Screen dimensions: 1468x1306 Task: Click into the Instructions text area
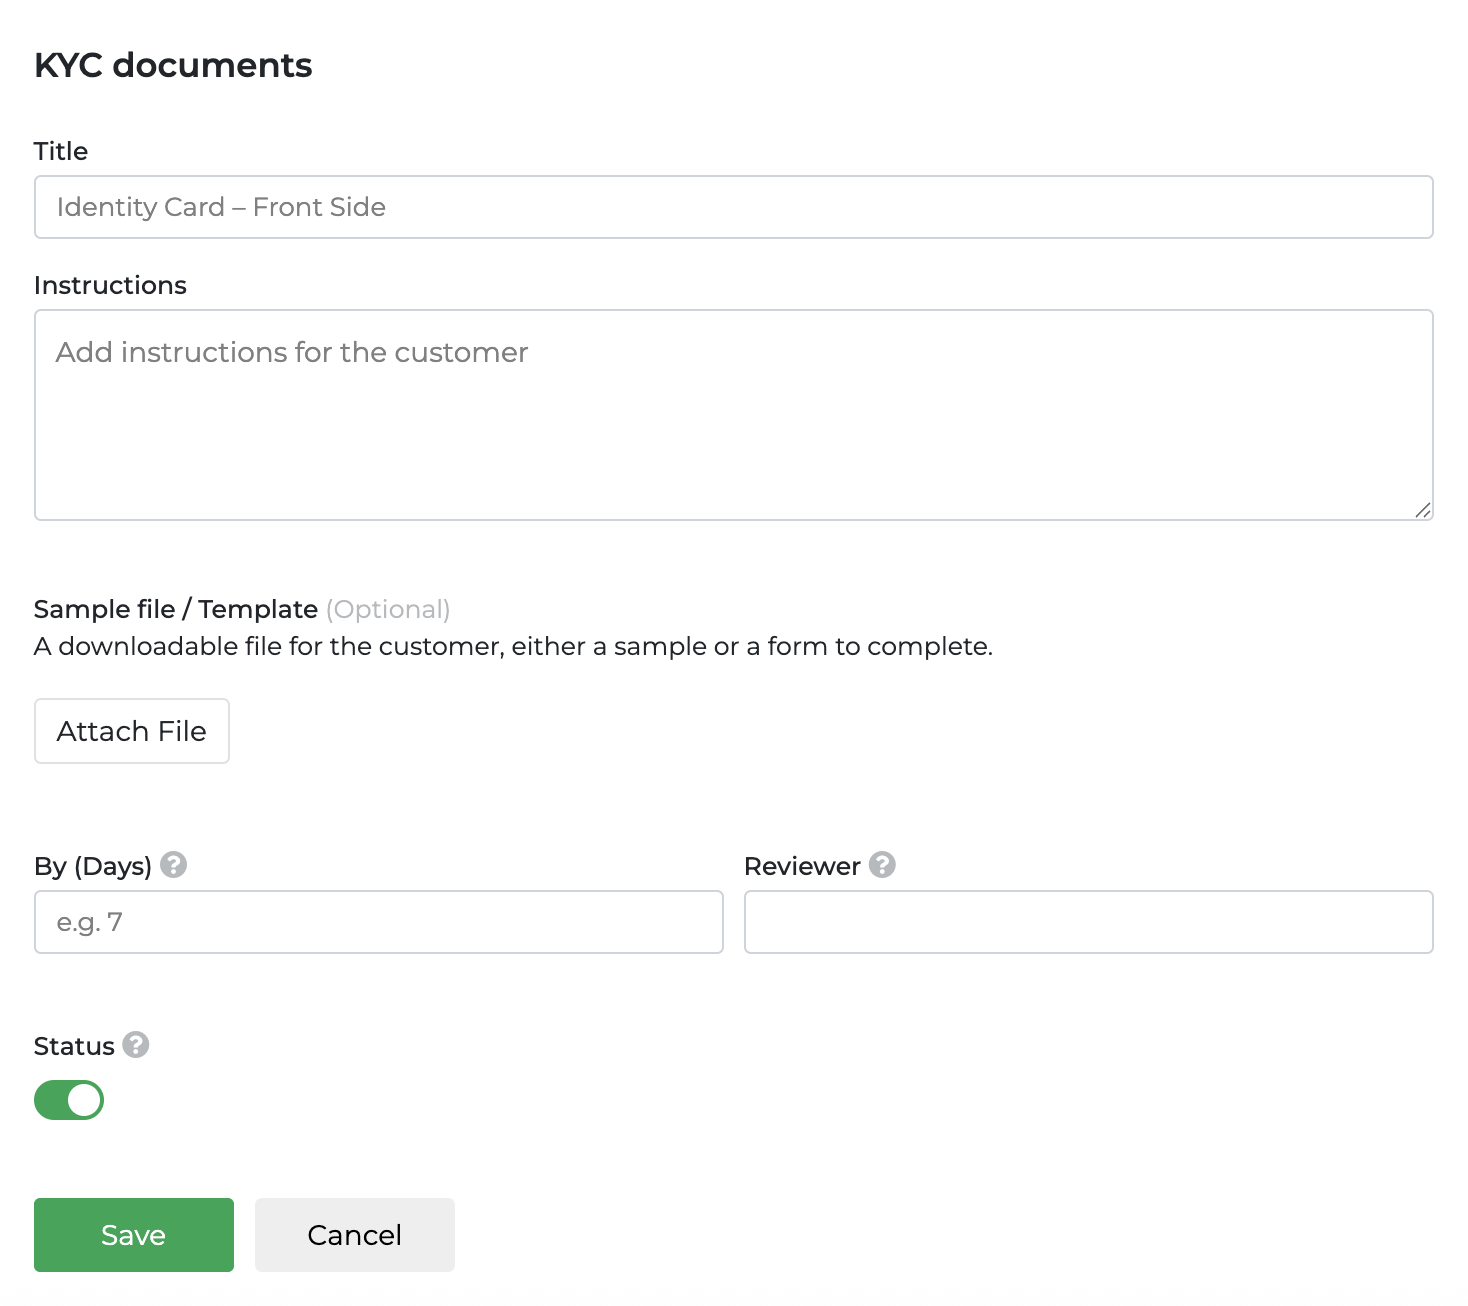tap(734, 415)
